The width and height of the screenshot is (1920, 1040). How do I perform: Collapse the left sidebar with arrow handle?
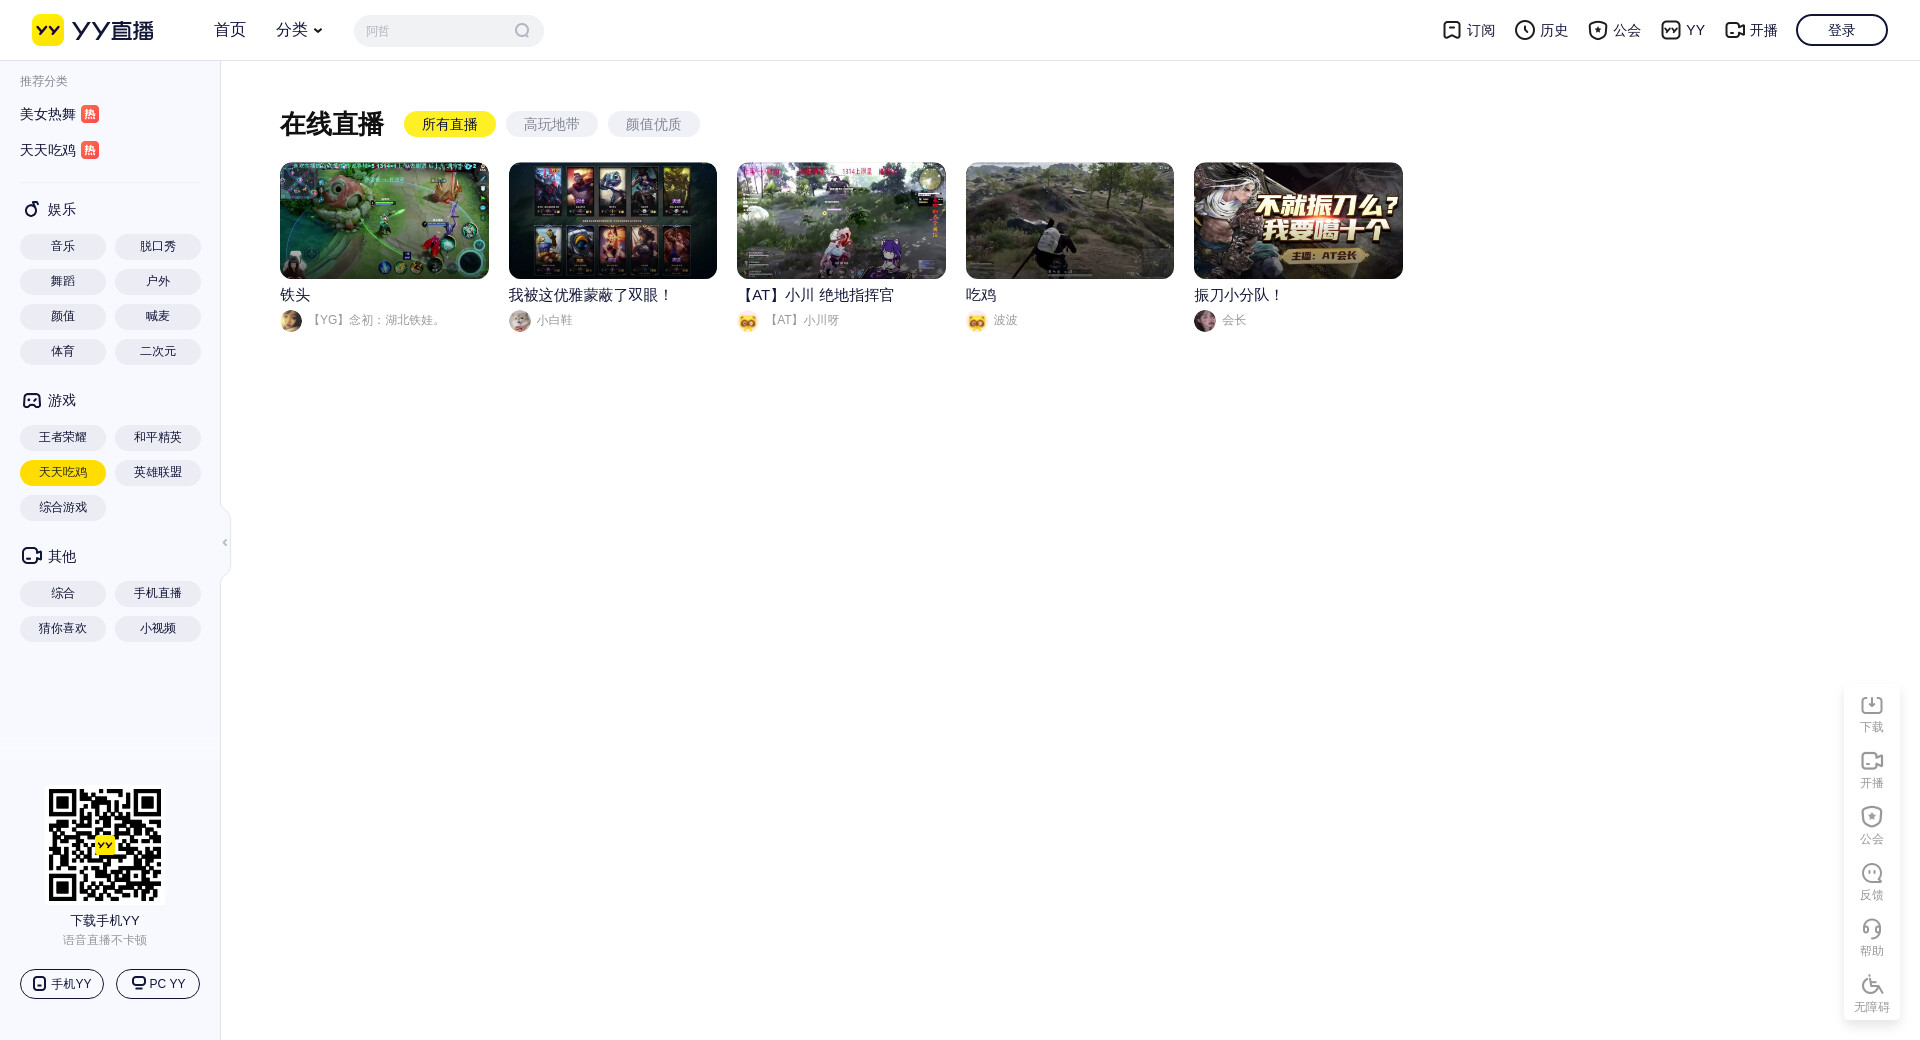[x=225, y=542]
